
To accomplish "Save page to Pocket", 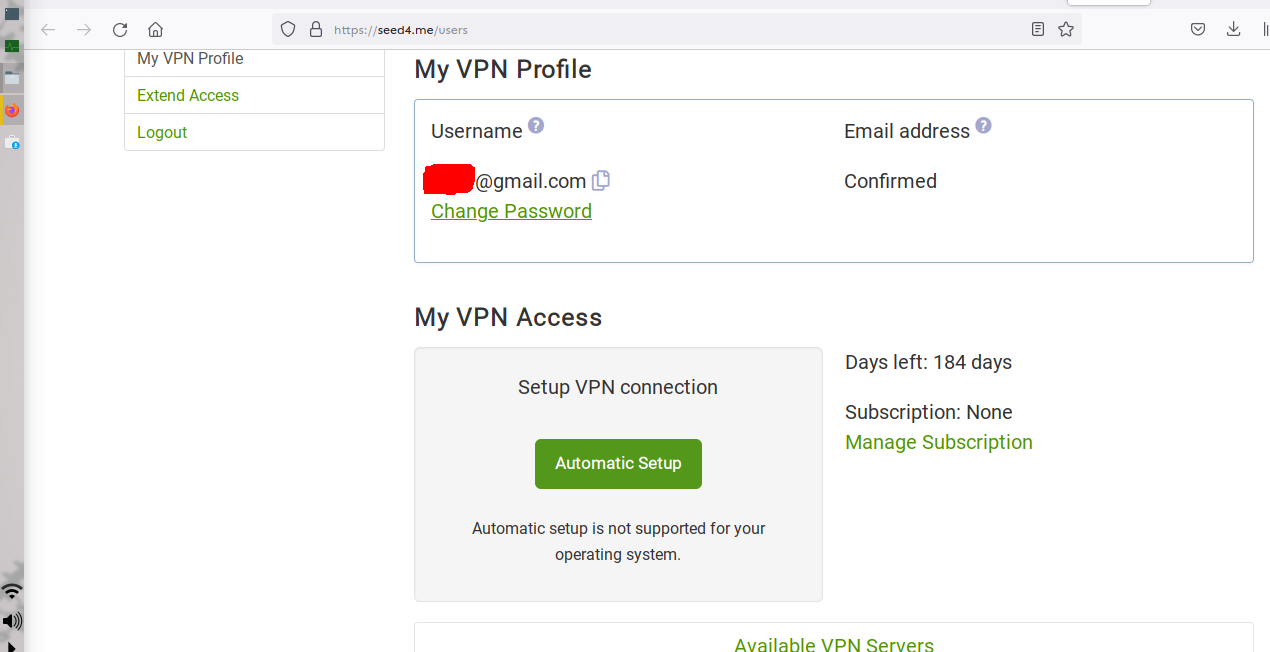I will point(1198,30).
